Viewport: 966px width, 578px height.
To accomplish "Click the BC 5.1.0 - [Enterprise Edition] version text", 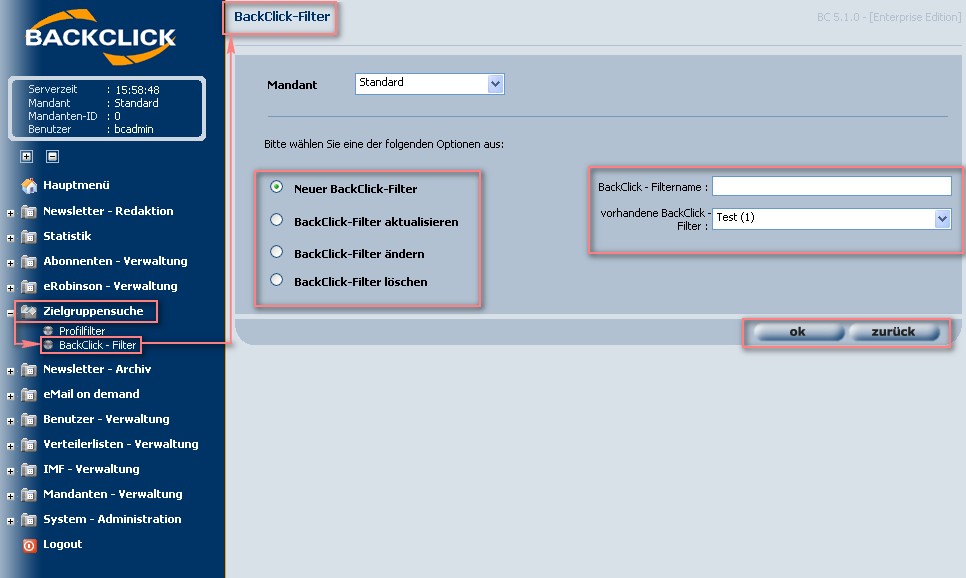I will tap(888, 17).
